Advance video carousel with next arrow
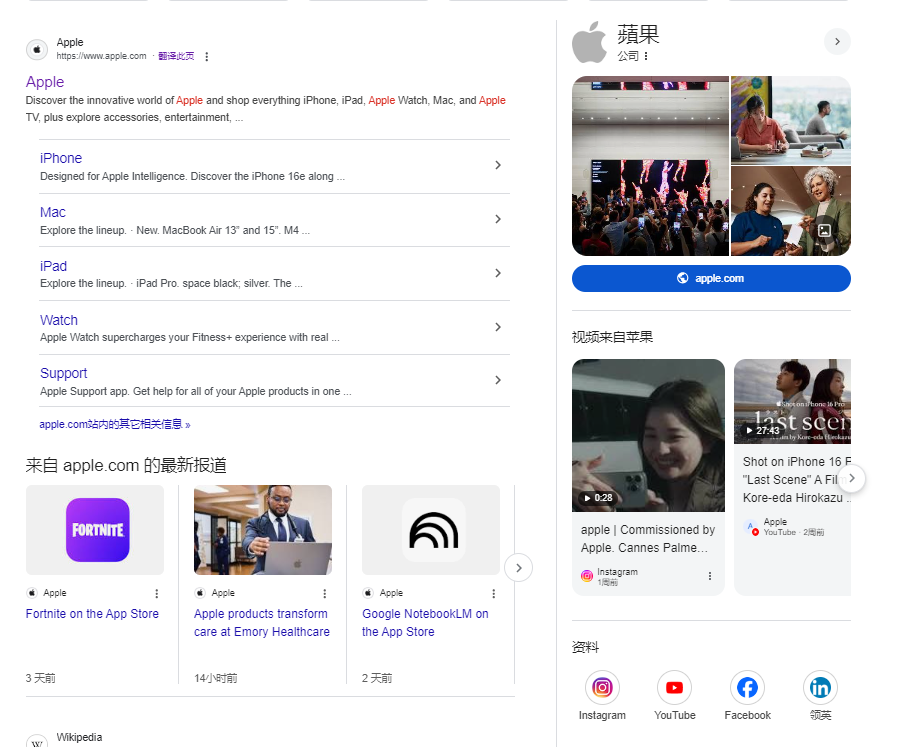This screenshot has height=747, width=904. tap(852, 478)
